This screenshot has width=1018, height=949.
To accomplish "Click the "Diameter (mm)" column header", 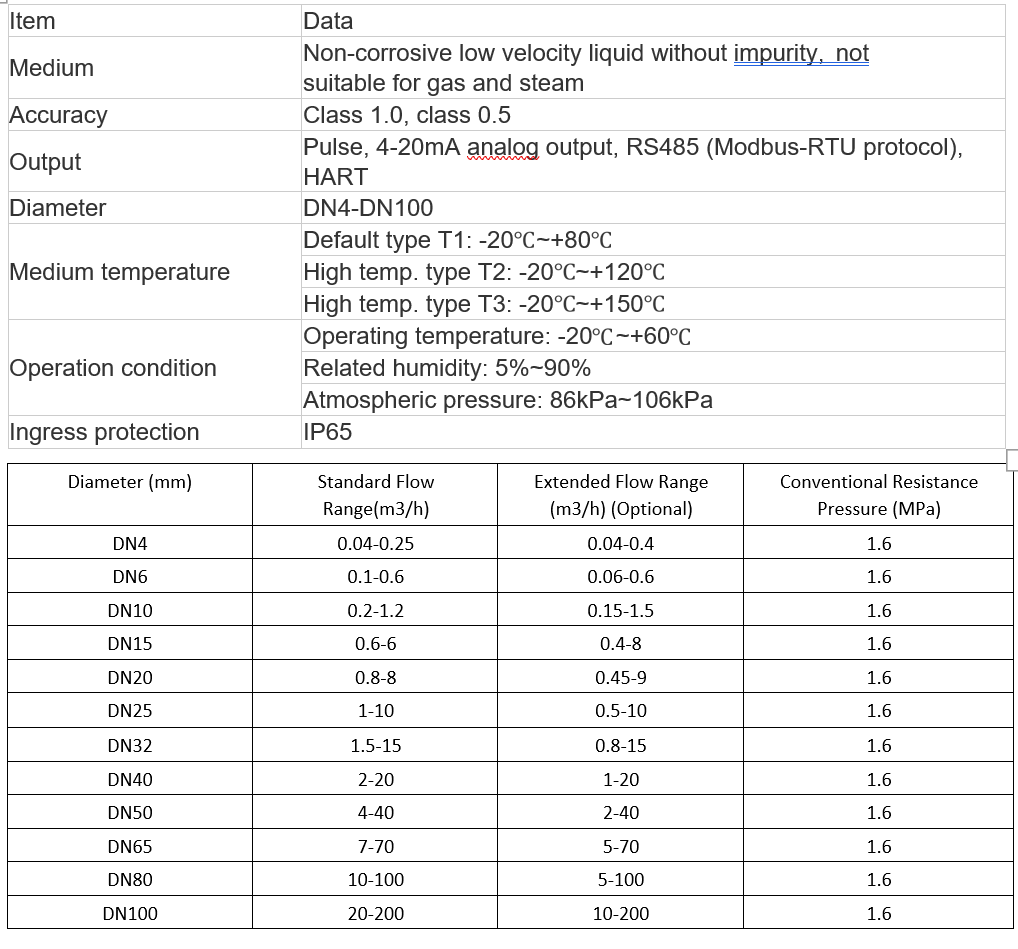I will pos(130,482).
